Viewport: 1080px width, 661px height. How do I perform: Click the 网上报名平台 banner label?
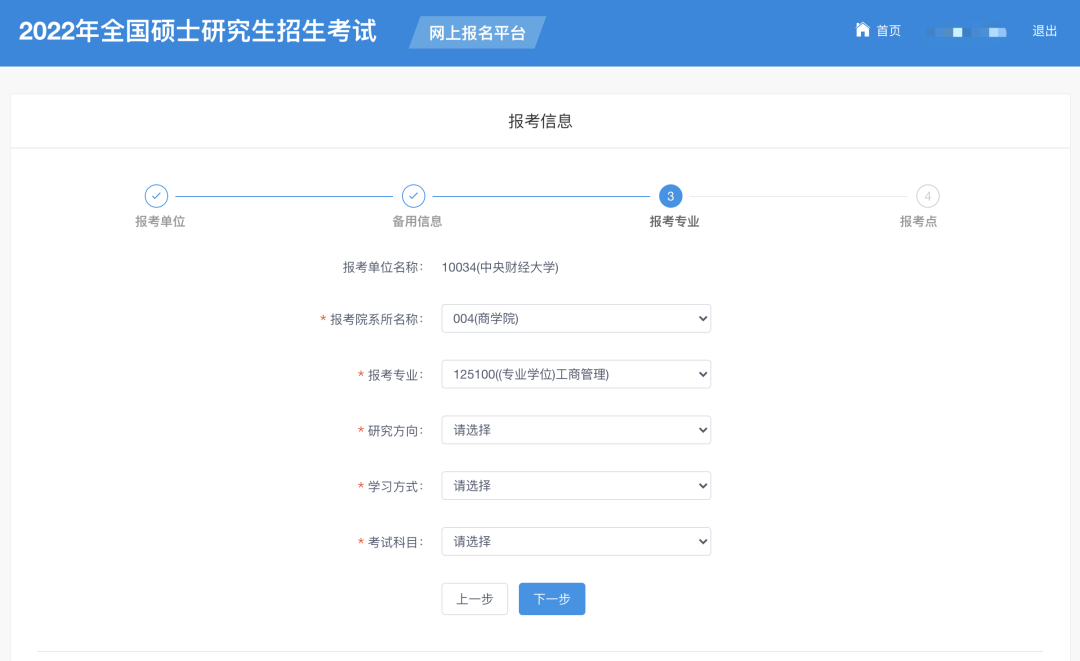click(x=477, y=33)
